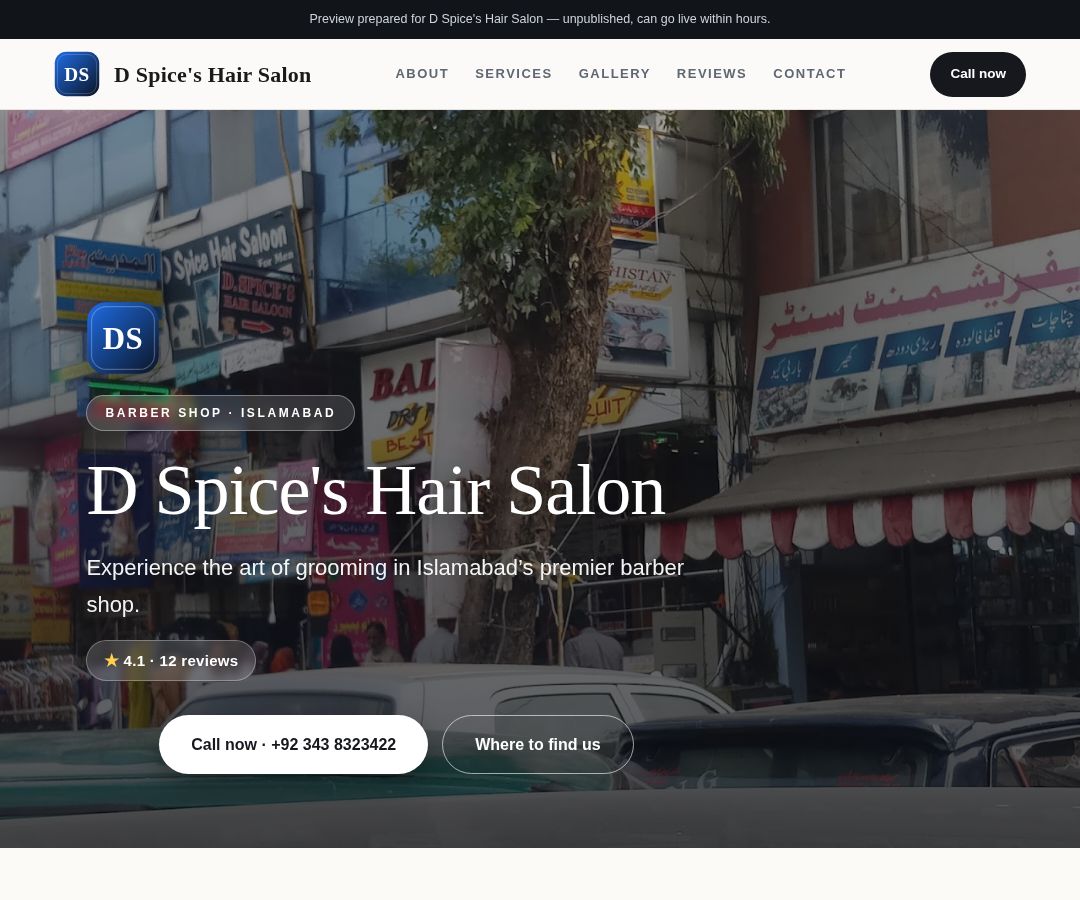Image resolution: width=1080 pixels, height=900 pixels.
Task: Click the large DS logo in hero
Action: [x=123, y=338]
